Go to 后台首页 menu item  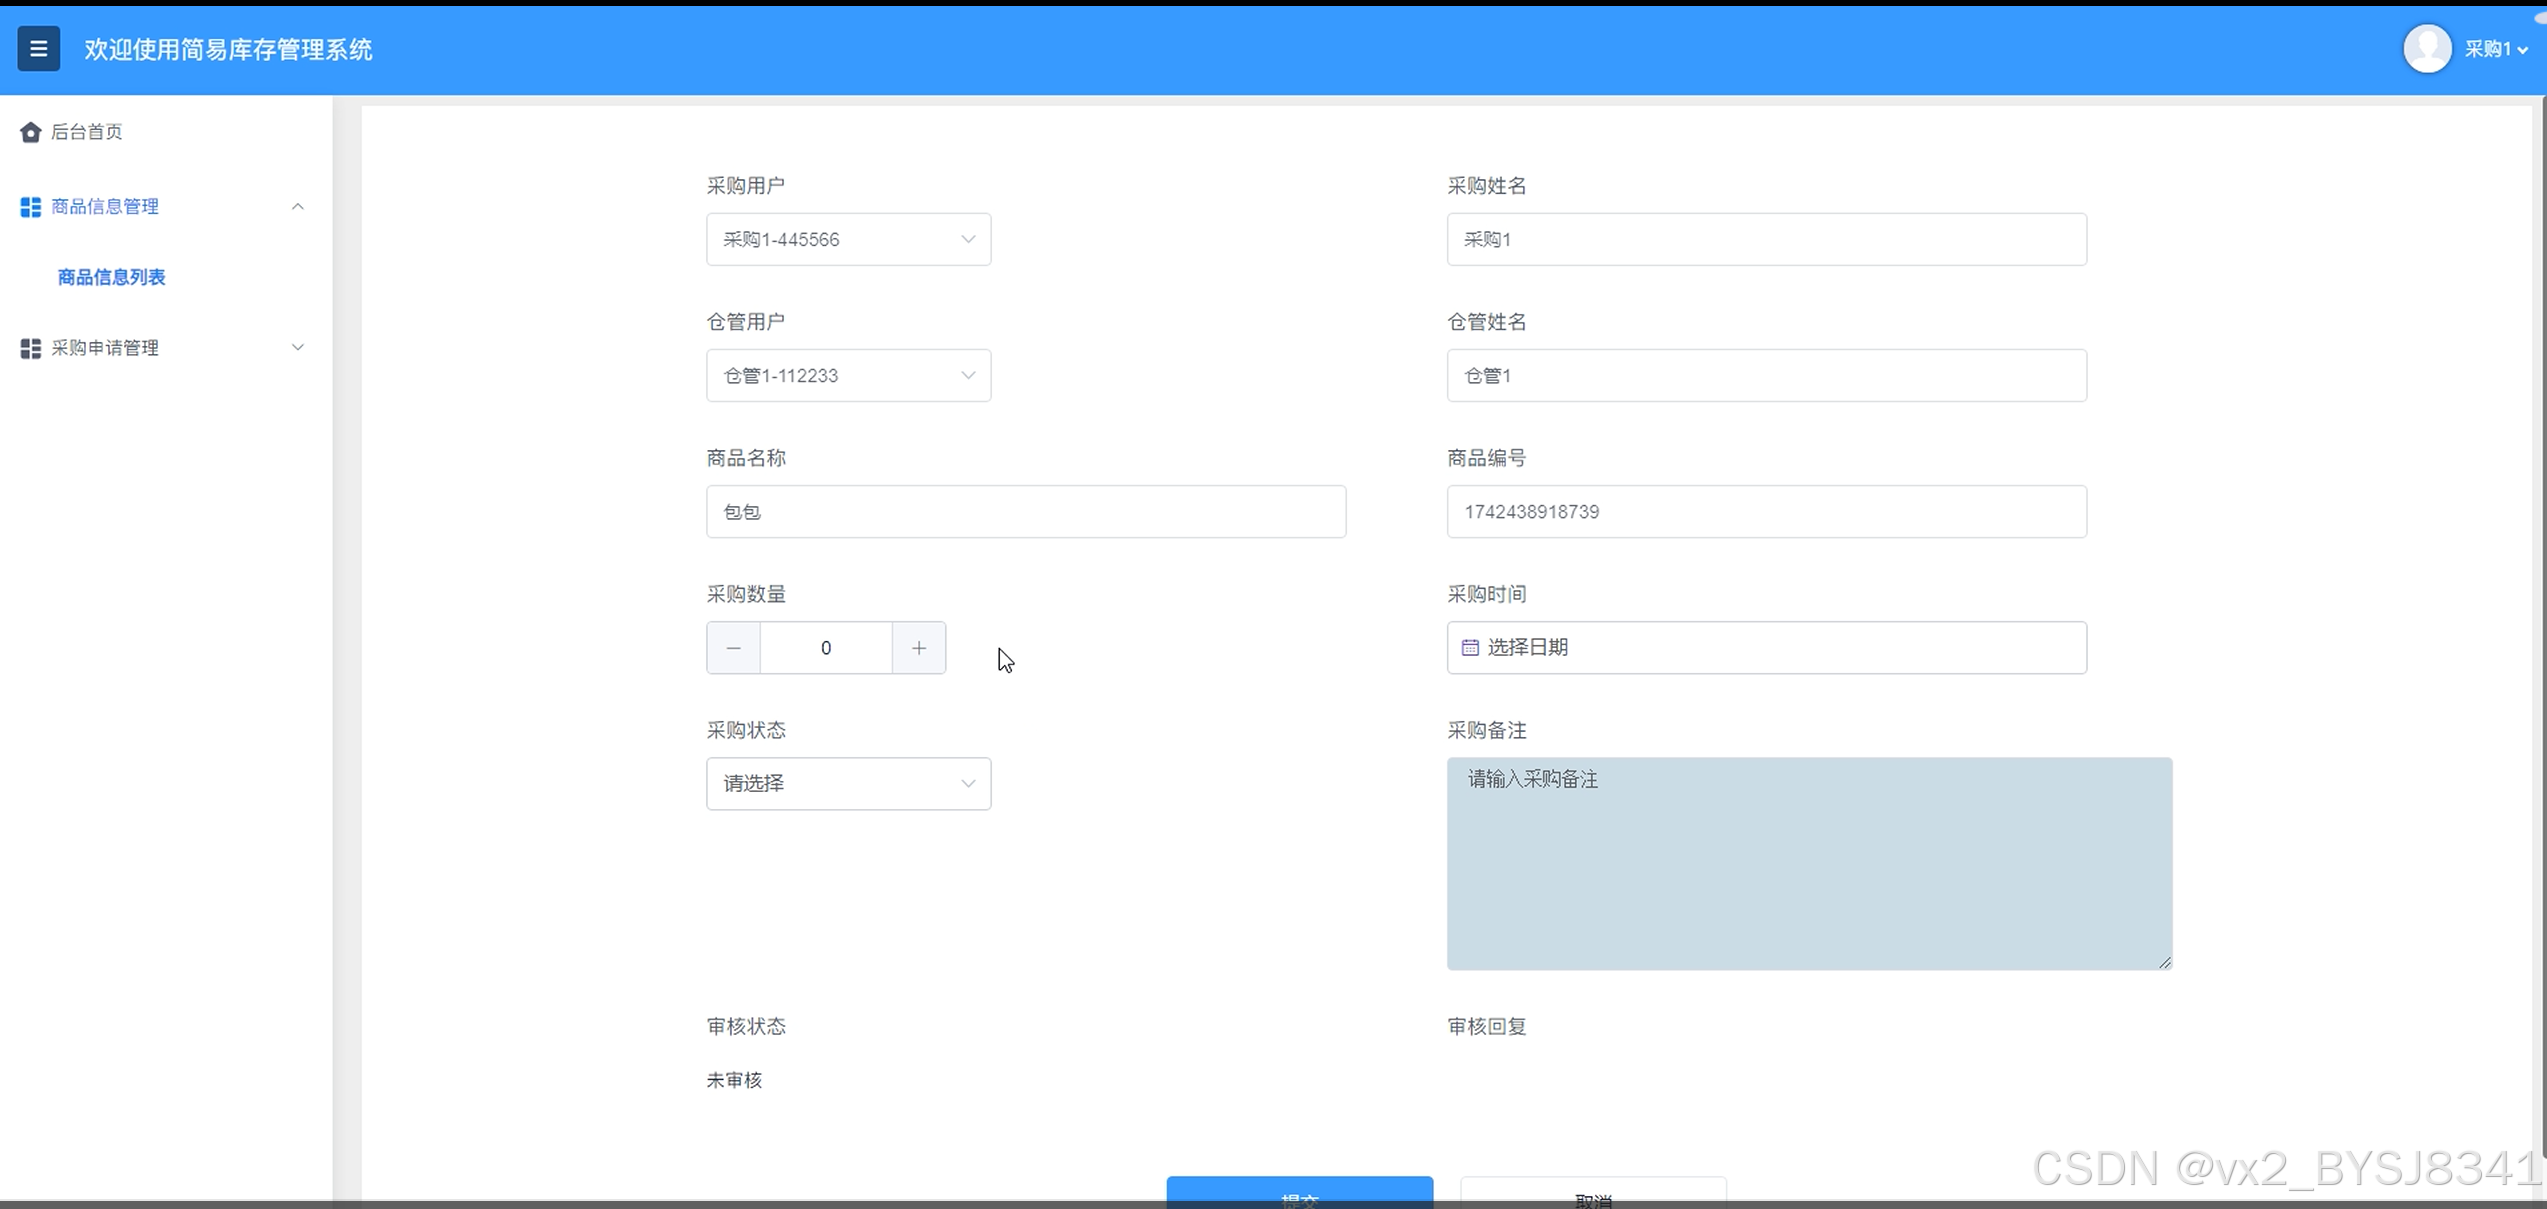(87, 132)
